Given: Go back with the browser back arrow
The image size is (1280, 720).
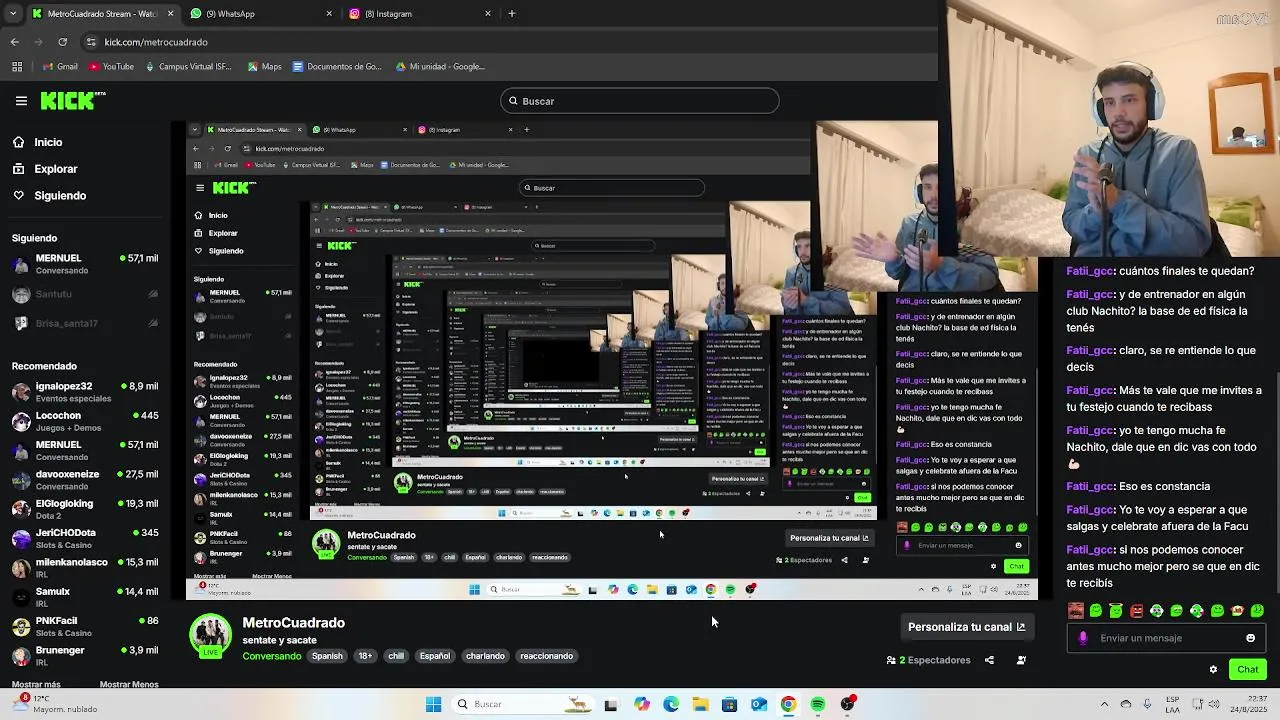Looking at the screenshot, I should pos(14,42).
